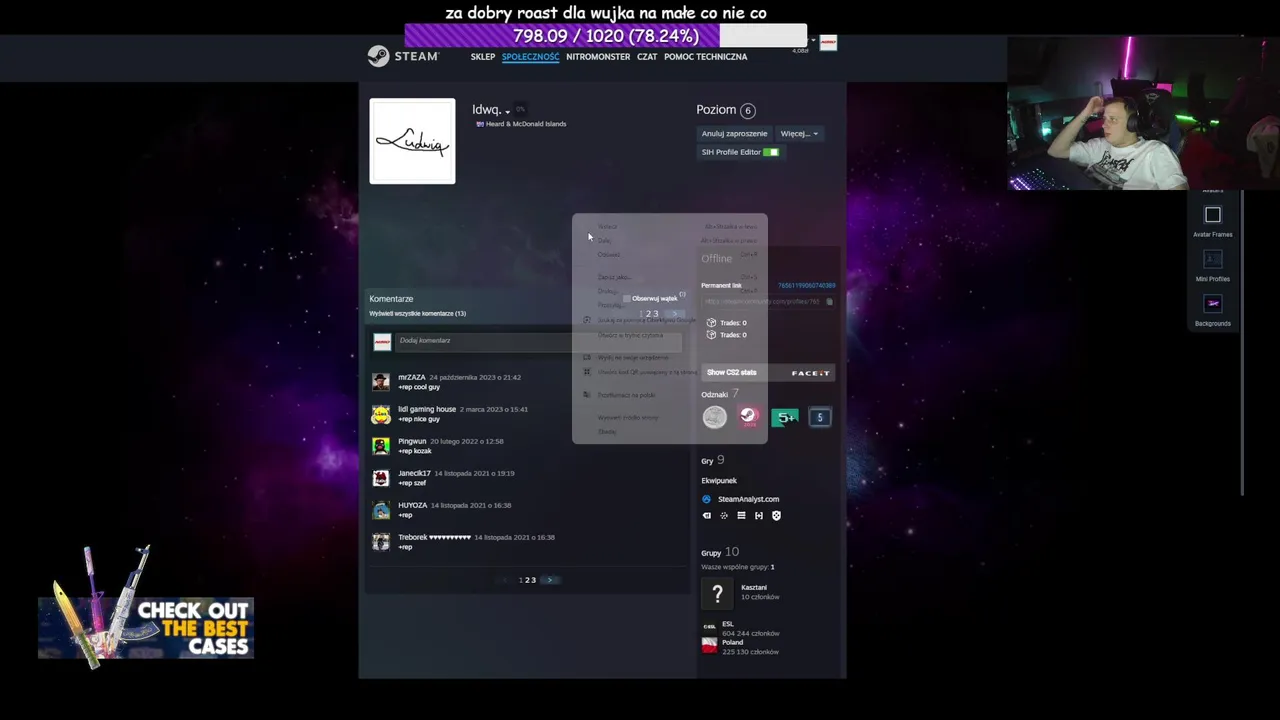1280x720 pixels.
Task: Open Janecik17 commenter name
Action: click(414, 473)
